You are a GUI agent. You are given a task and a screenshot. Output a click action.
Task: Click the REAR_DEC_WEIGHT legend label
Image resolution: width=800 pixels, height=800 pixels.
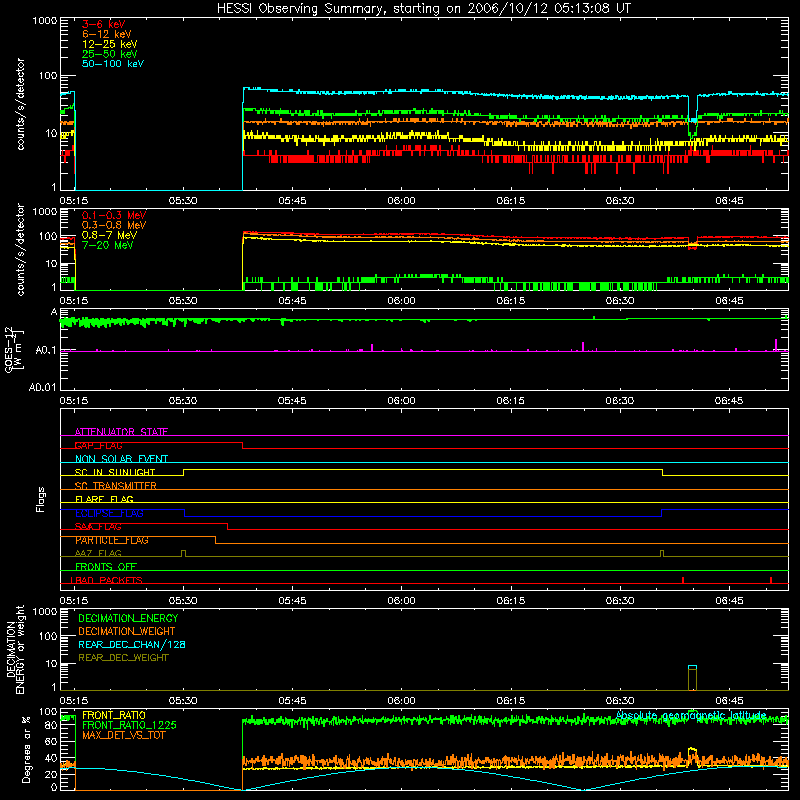coord(123,658)
